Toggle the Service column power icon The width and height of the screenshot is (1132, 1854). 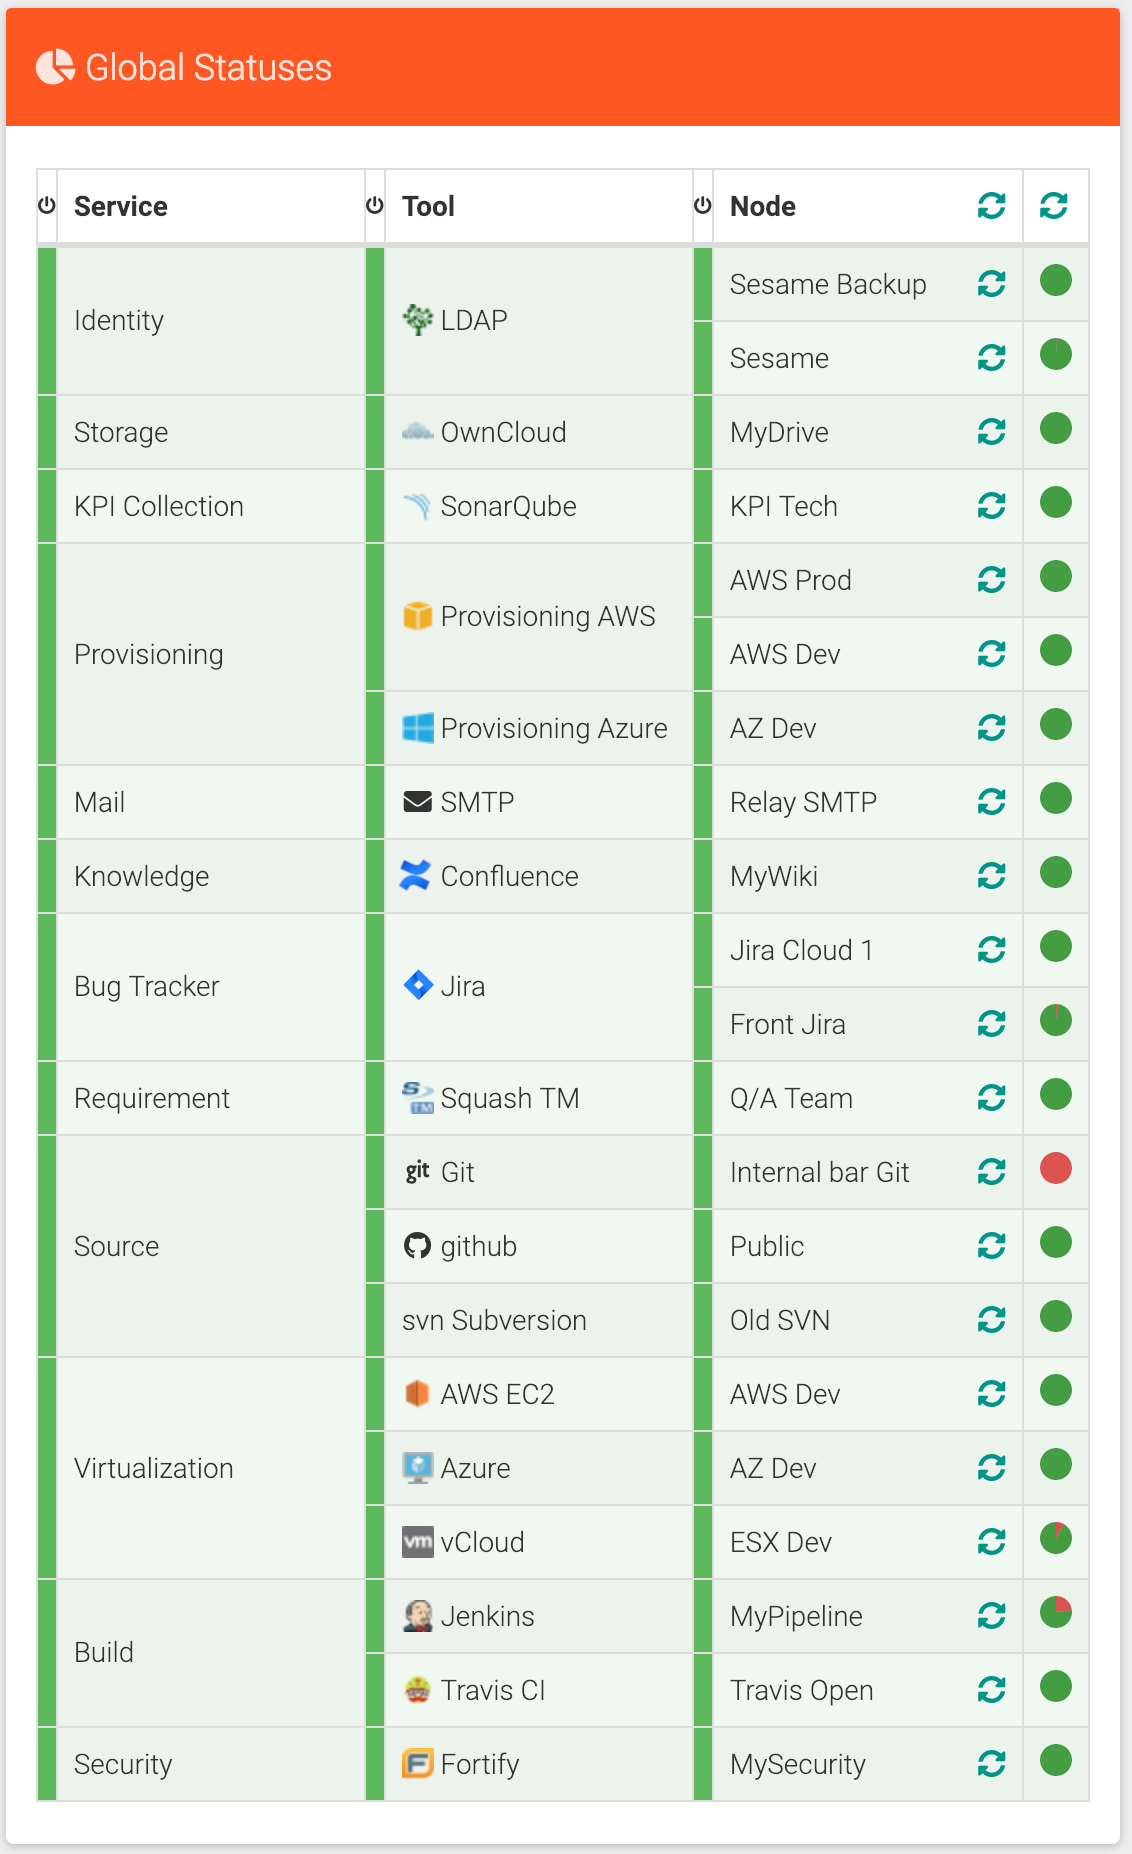[47, 205]
